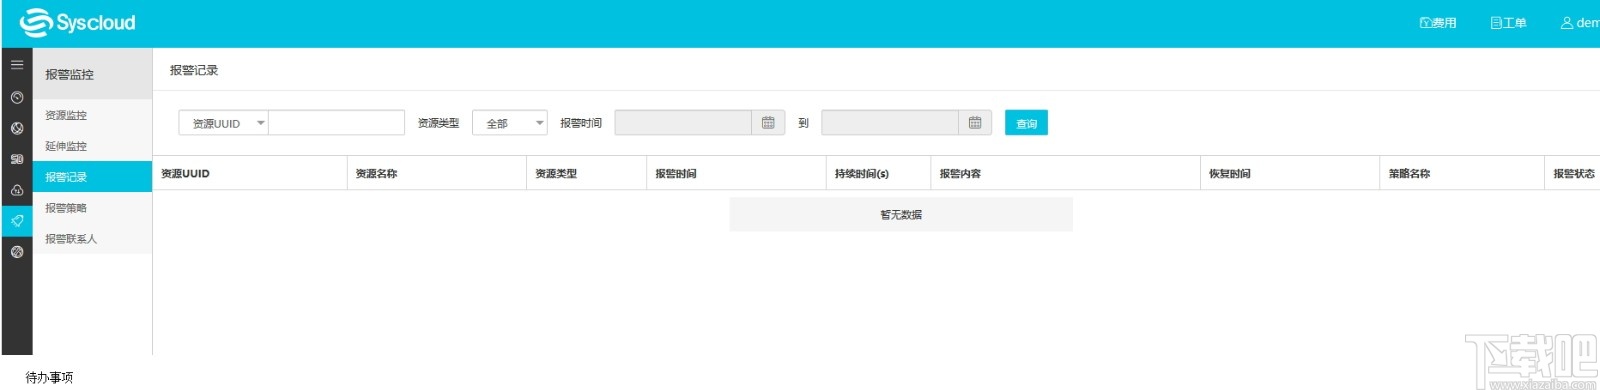Click the 暂无数据 empty table message
The width and height of the screenshot is (1600, 390).
(x=901, y=214)
